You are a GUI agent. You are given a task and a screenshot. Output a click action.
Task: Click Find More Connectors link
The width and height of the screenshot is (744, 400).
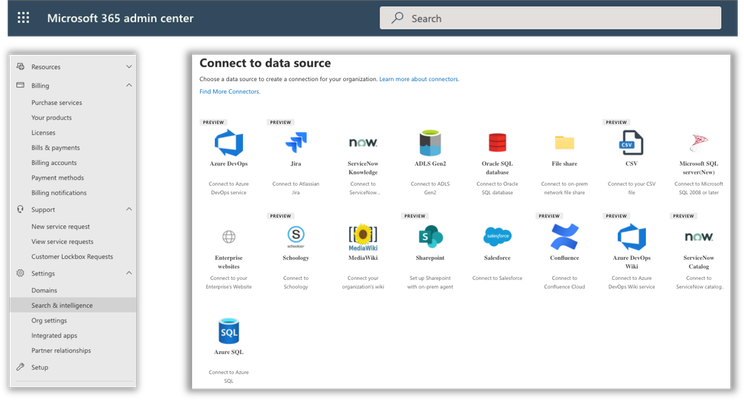230,91
